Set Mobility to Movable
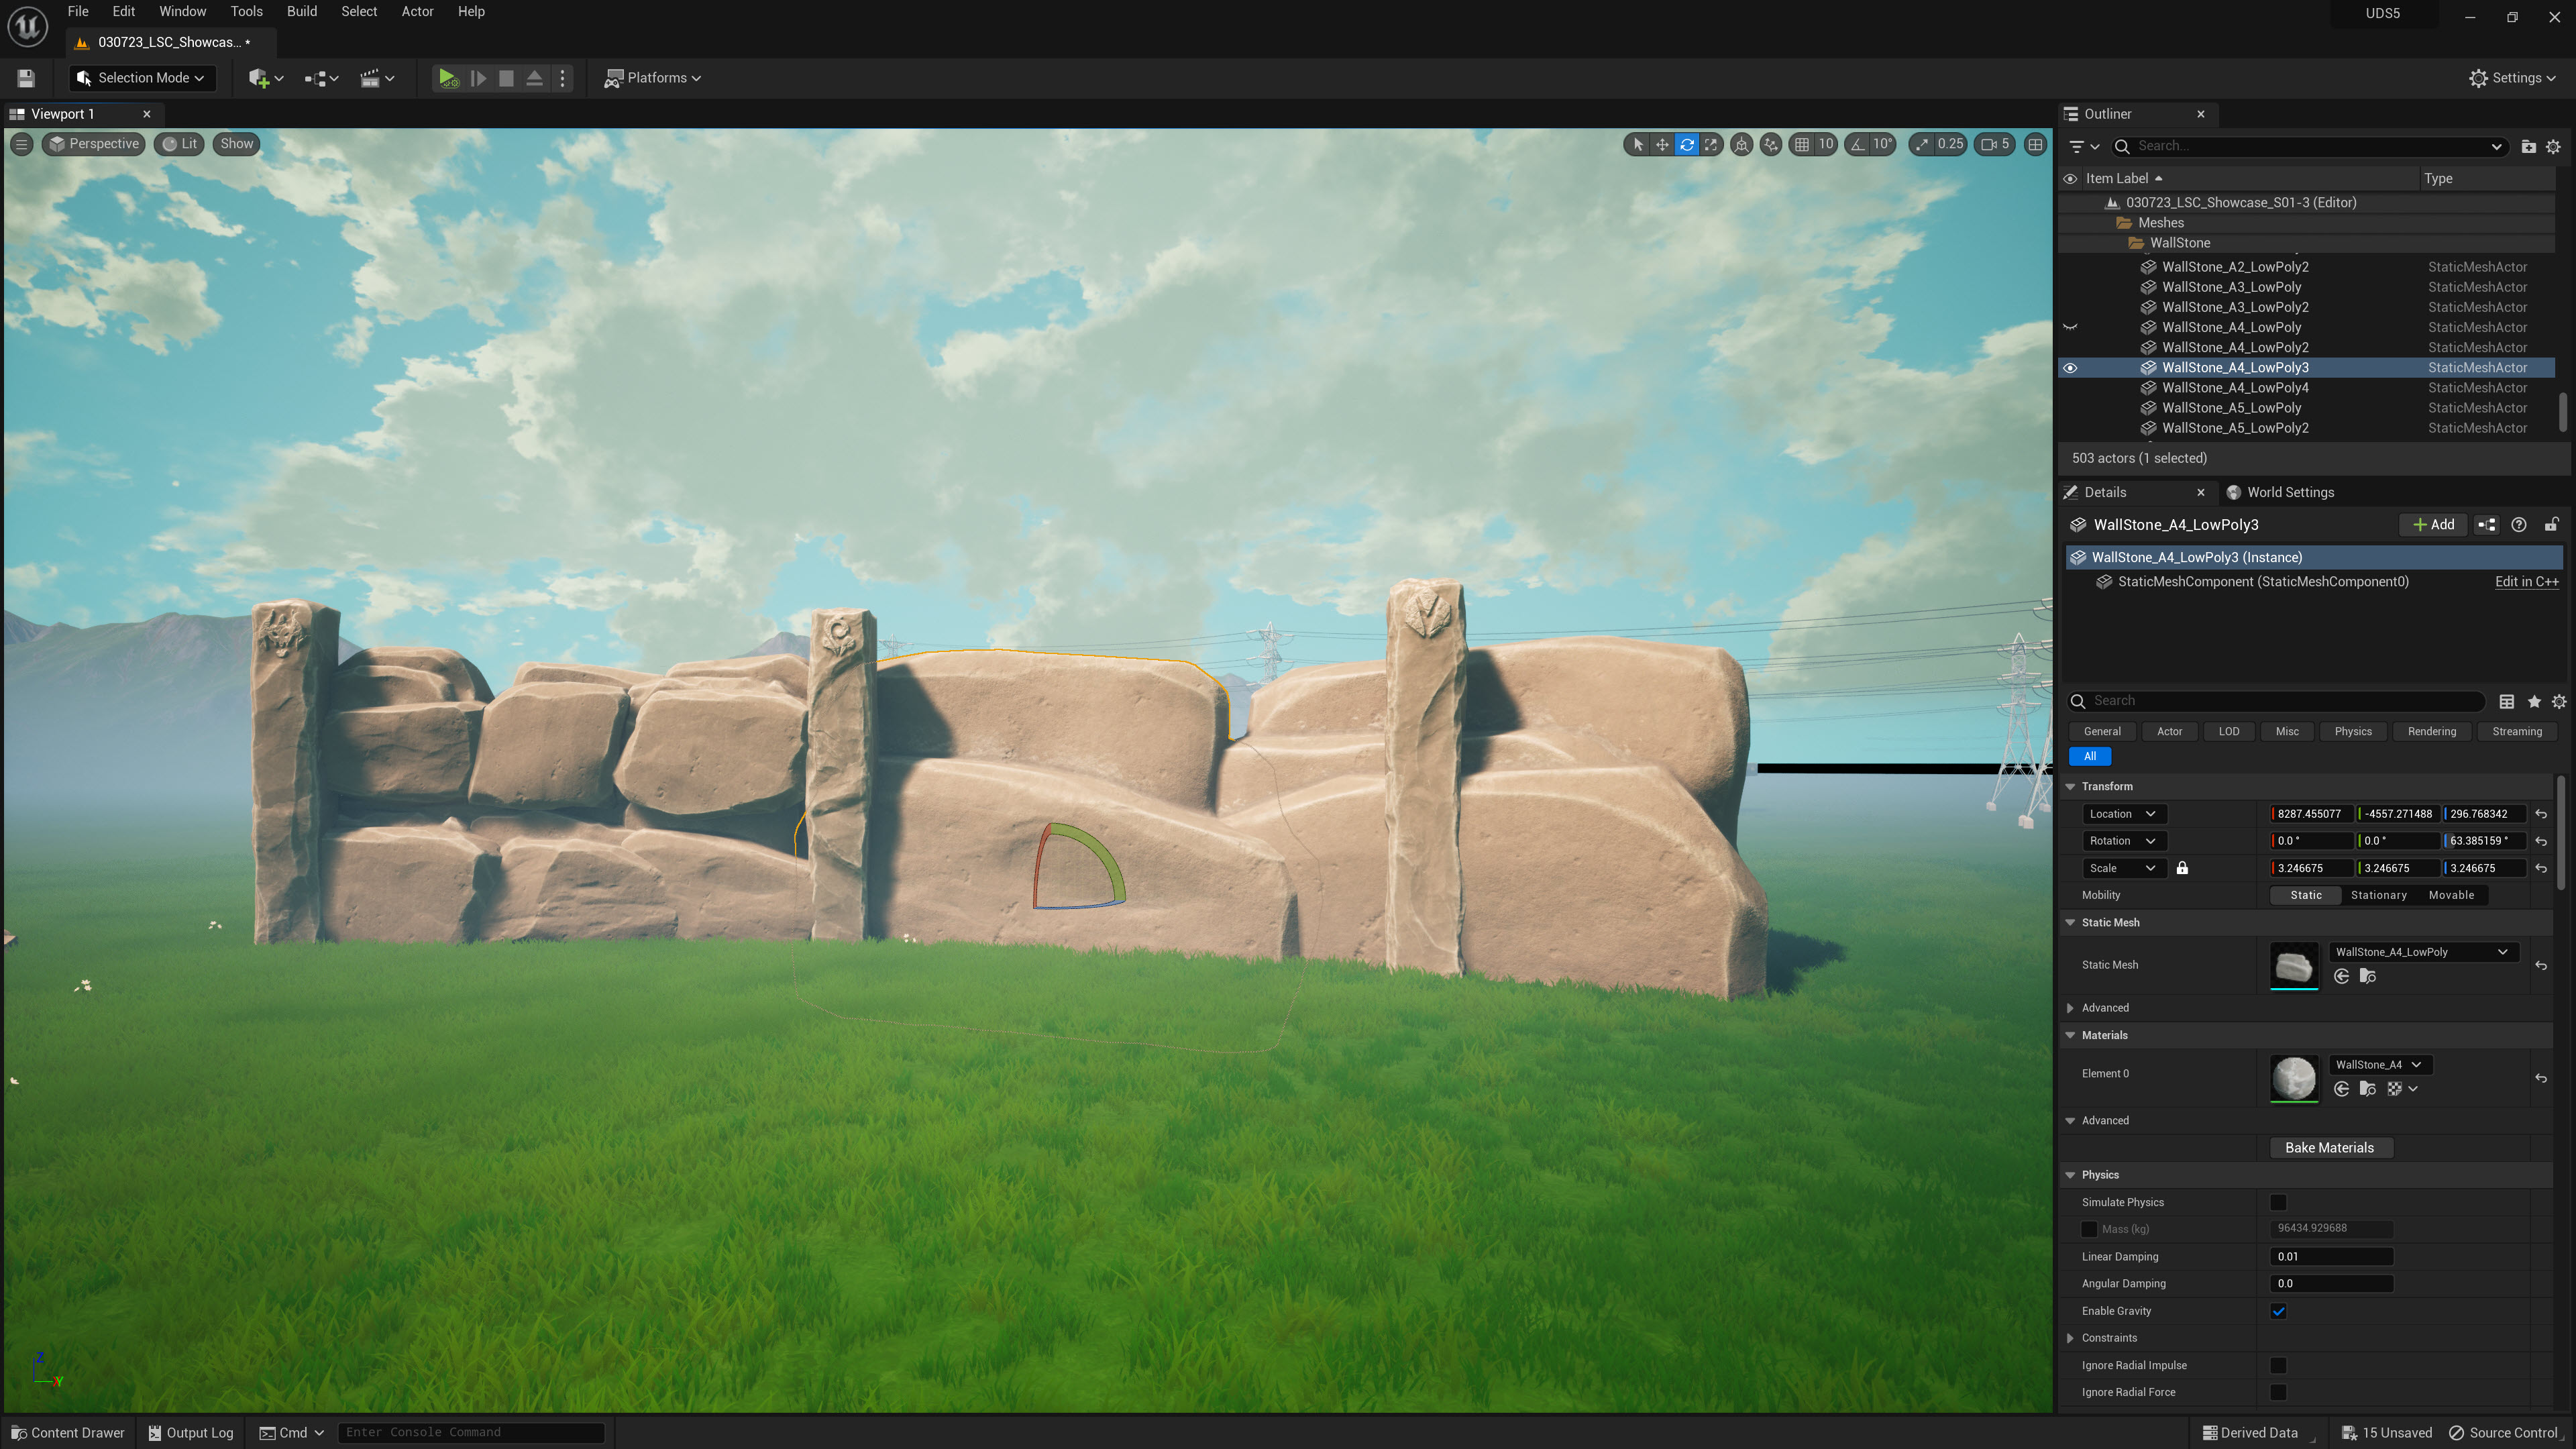Screen dimensions: 2576x1449 click(2451, 895)
